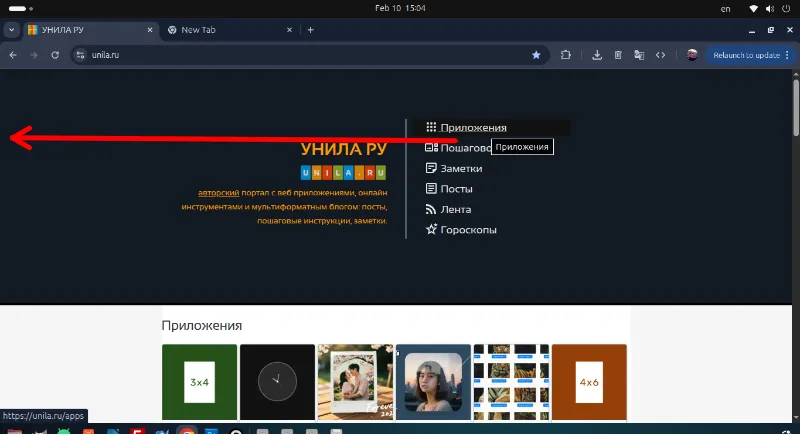Image resolution: width=800 pixels, height=434 pixels.
Task: Open the en keyboard language selector
Action: (725, 8)
